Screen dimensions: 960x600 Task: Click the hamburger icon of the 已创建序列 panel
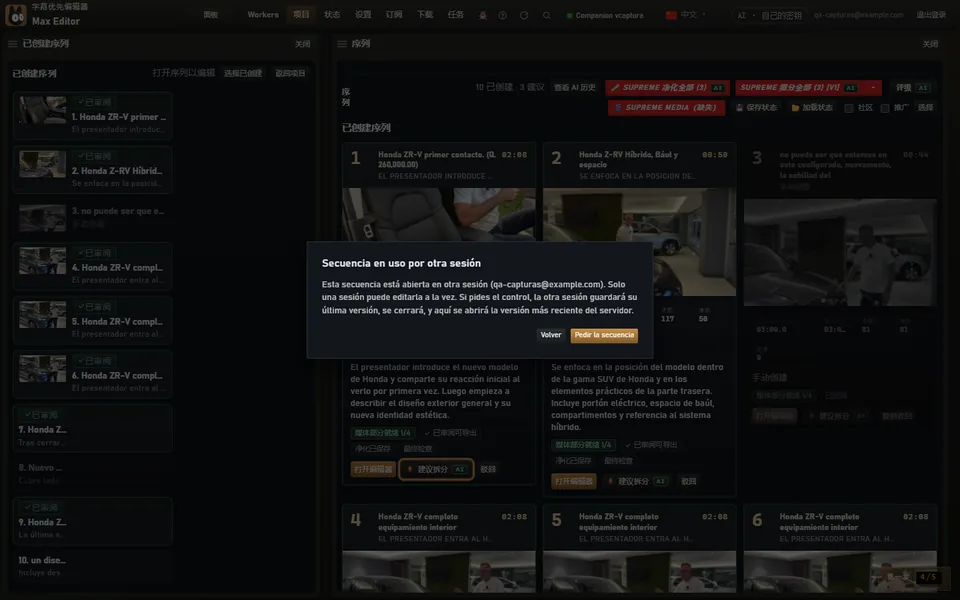coord(12,44)
